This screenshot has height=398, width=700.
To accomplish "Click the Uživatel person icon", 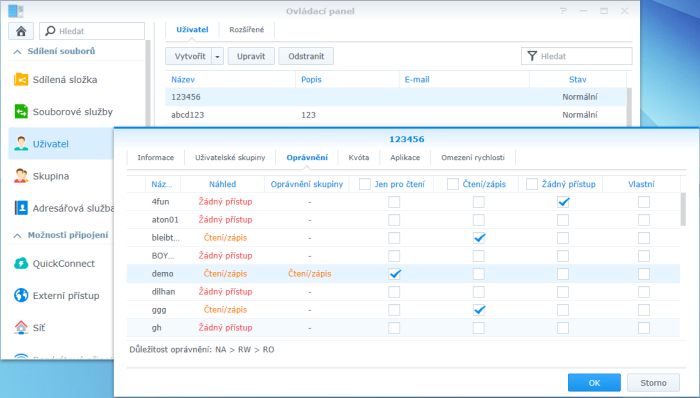I will coord(21,144).
